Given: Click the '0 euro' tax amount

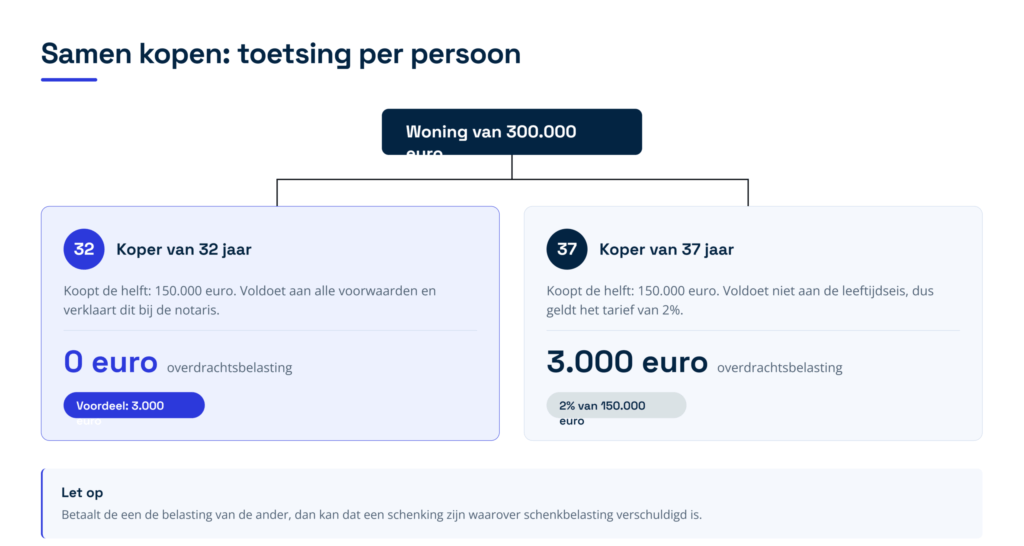Looking at the screenshot, I should point(110,362).
